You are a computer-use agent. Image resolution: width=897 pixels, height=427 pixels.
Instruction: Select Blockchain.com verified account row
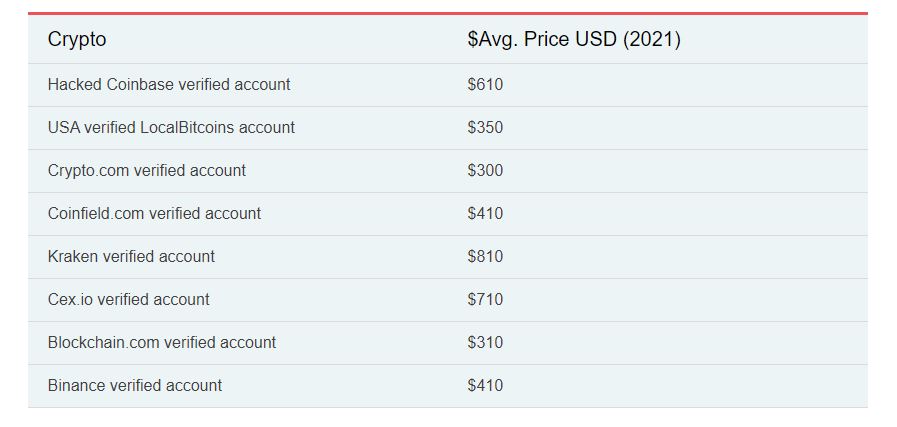tap(448, 343)
